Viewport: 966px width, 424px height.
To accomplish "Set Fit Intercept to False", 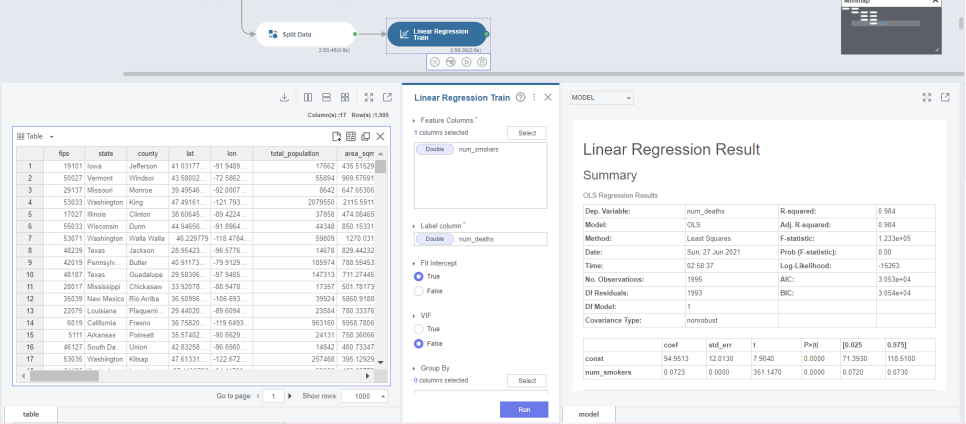I will point(419,291).
